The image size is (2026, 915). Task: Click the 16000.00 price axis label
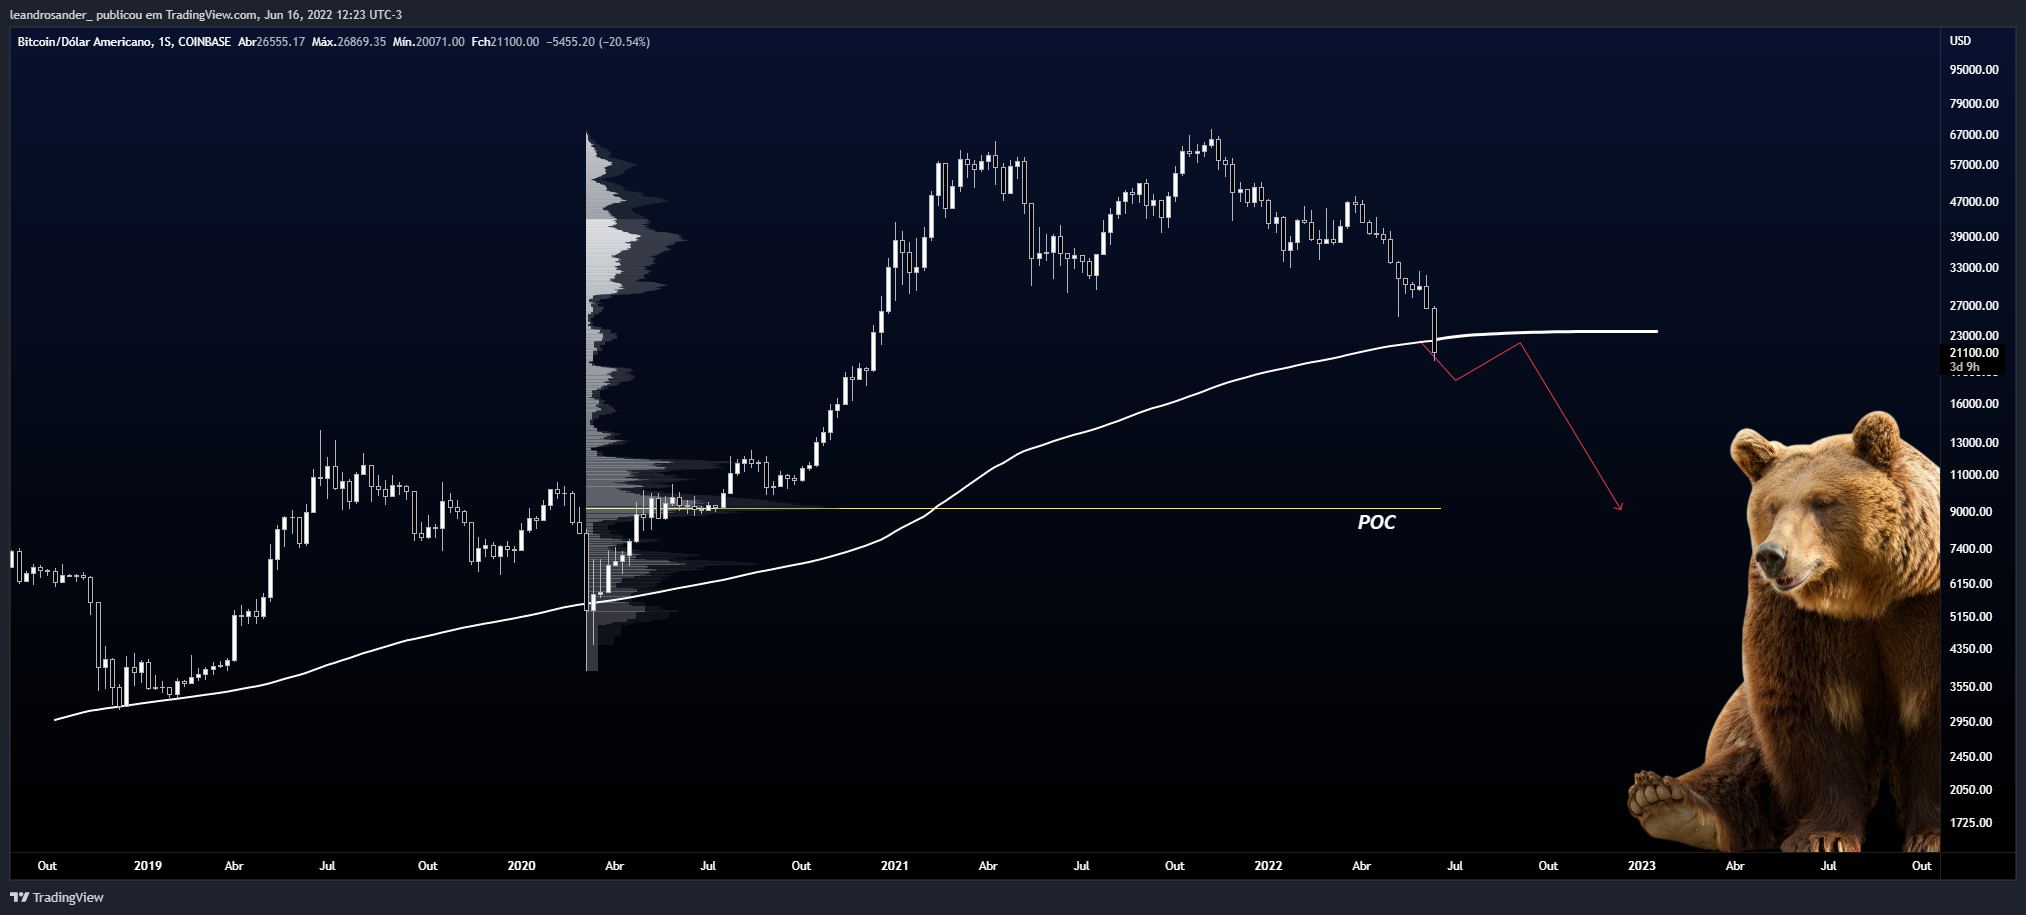pyautogui.click(x=1974, y=404)
